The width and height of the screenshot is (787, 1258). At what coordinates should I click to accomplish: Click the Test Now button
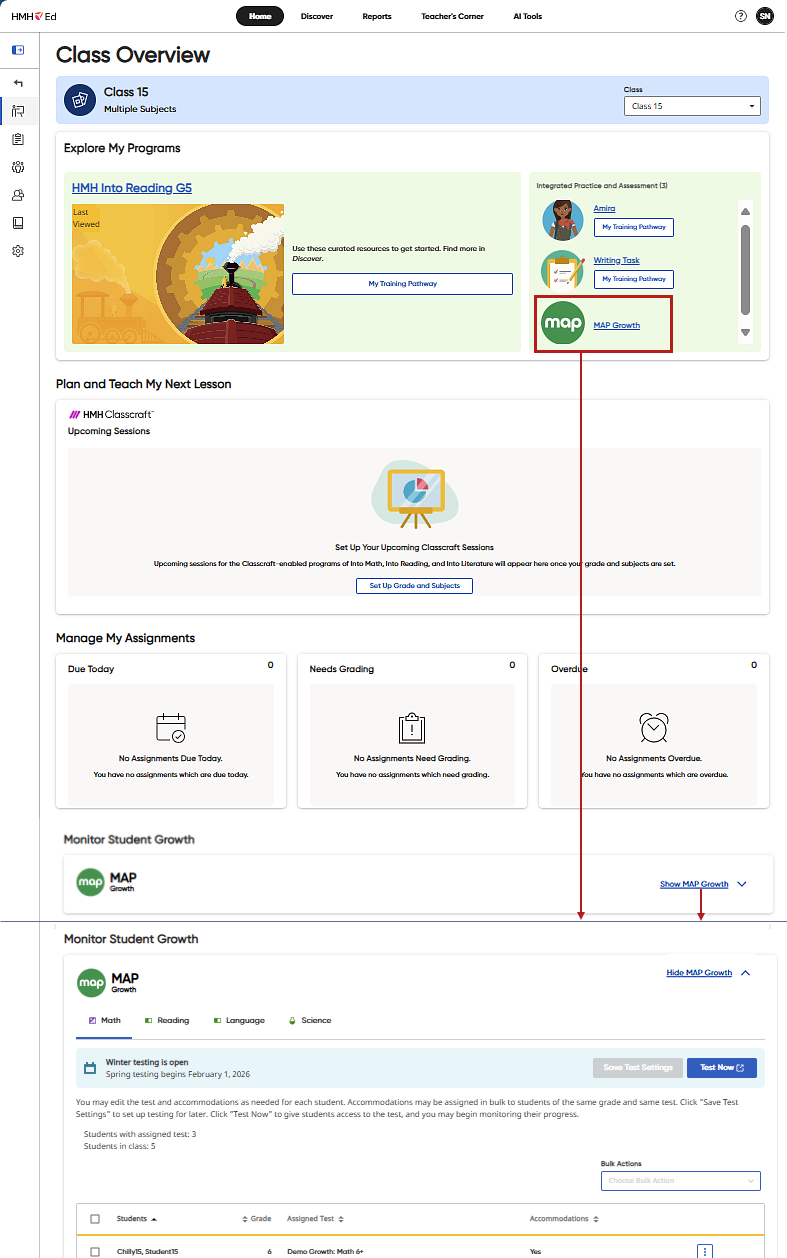pyautogui.click(x=721, y=1067)
